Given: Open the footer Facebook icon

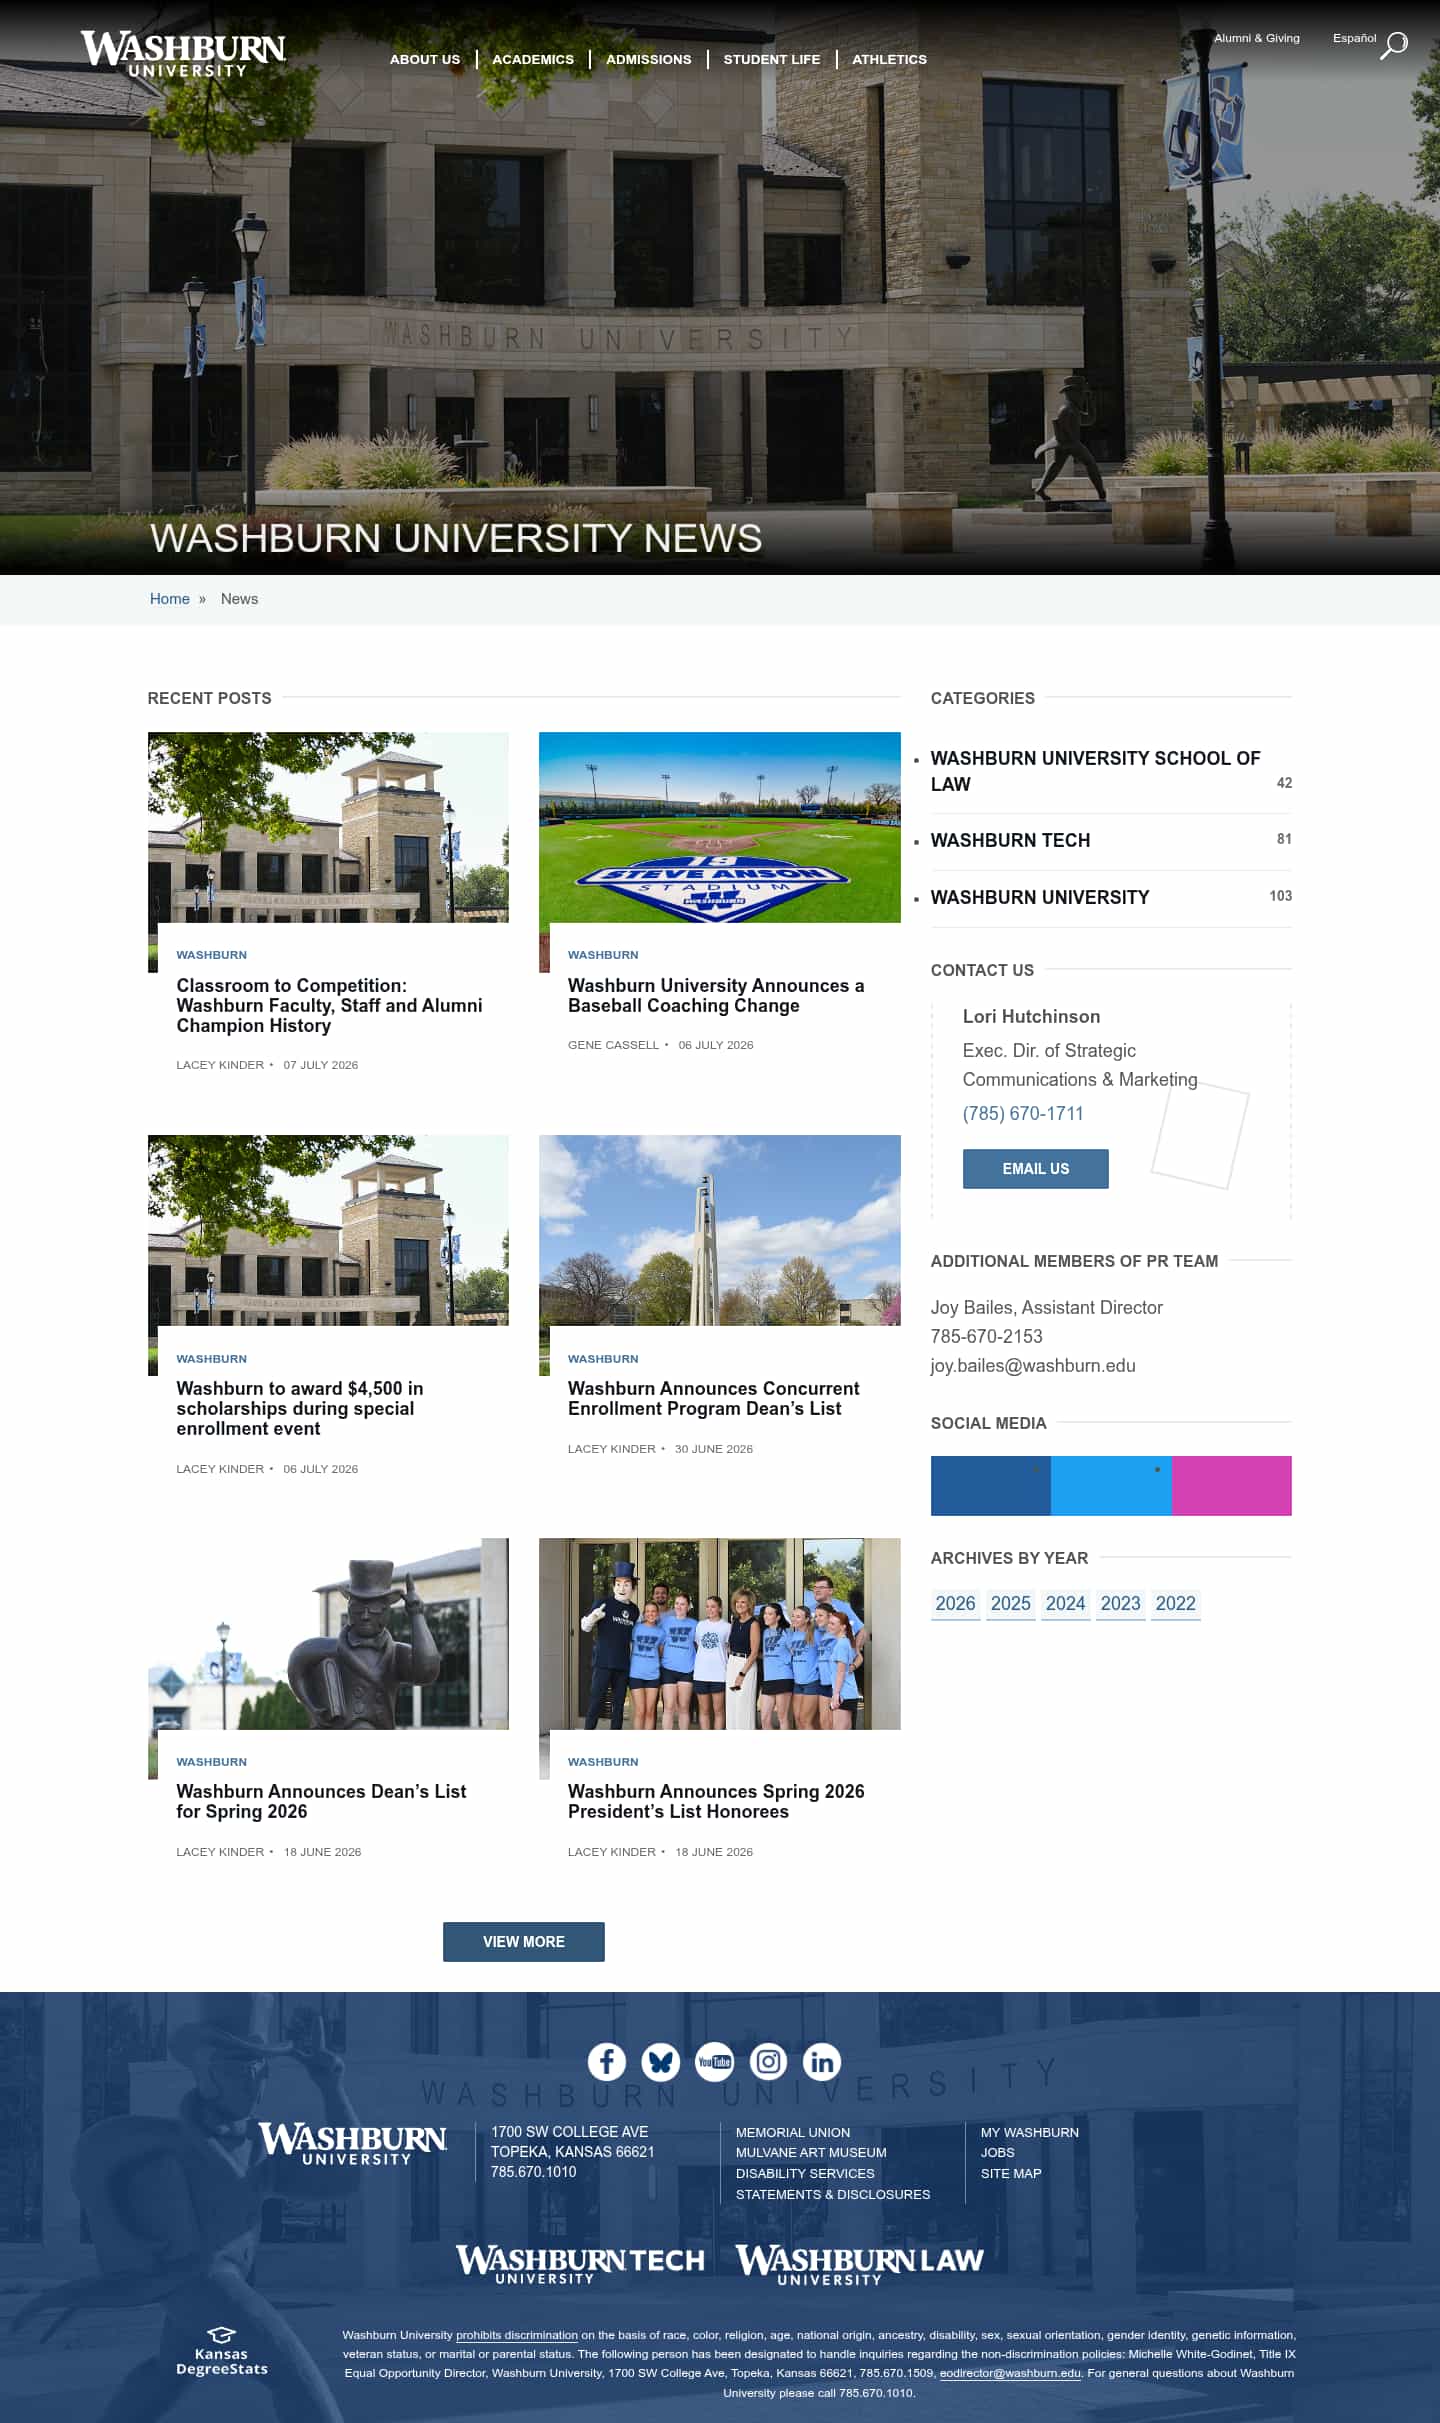Looking at the screenshot, I should [606, 2061].
